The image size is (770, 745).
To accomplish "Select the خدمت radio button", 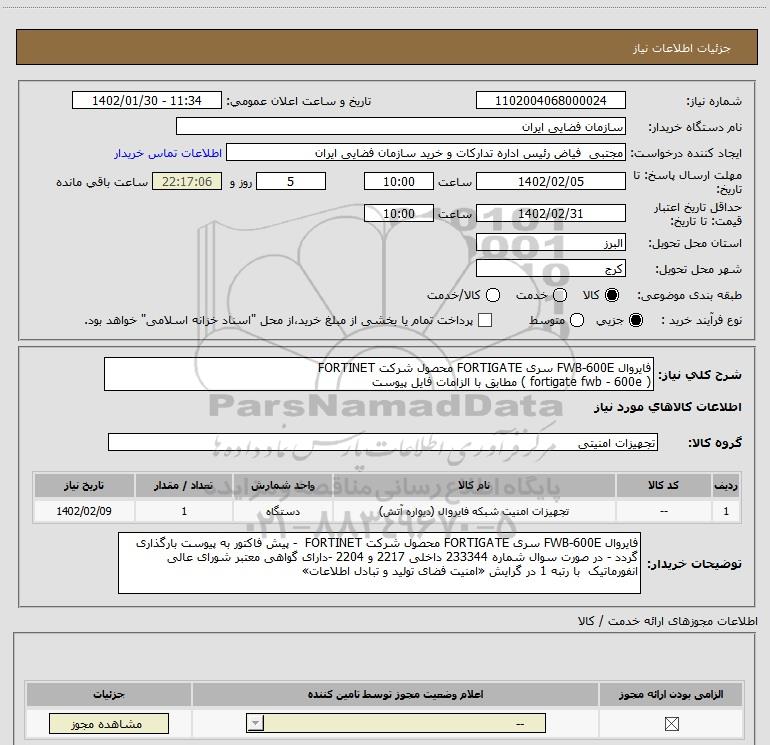I will pos(560,295).
